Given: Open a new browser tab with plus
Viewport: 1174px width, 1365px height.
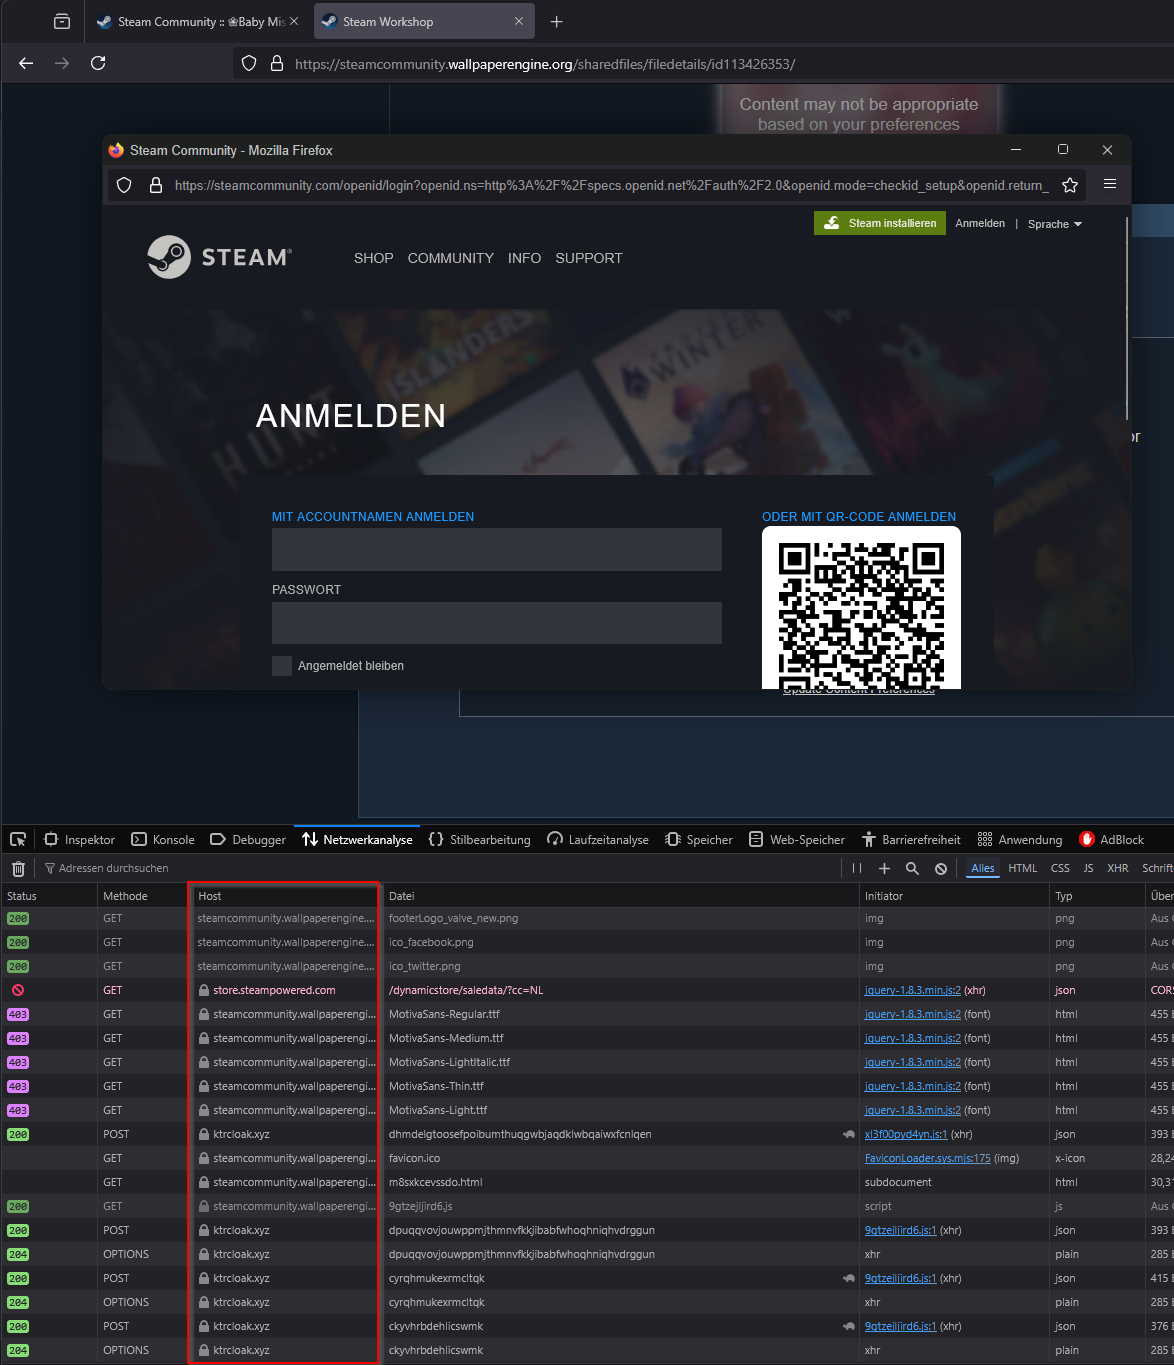Looking at the screenshot, I should (557, 22).
